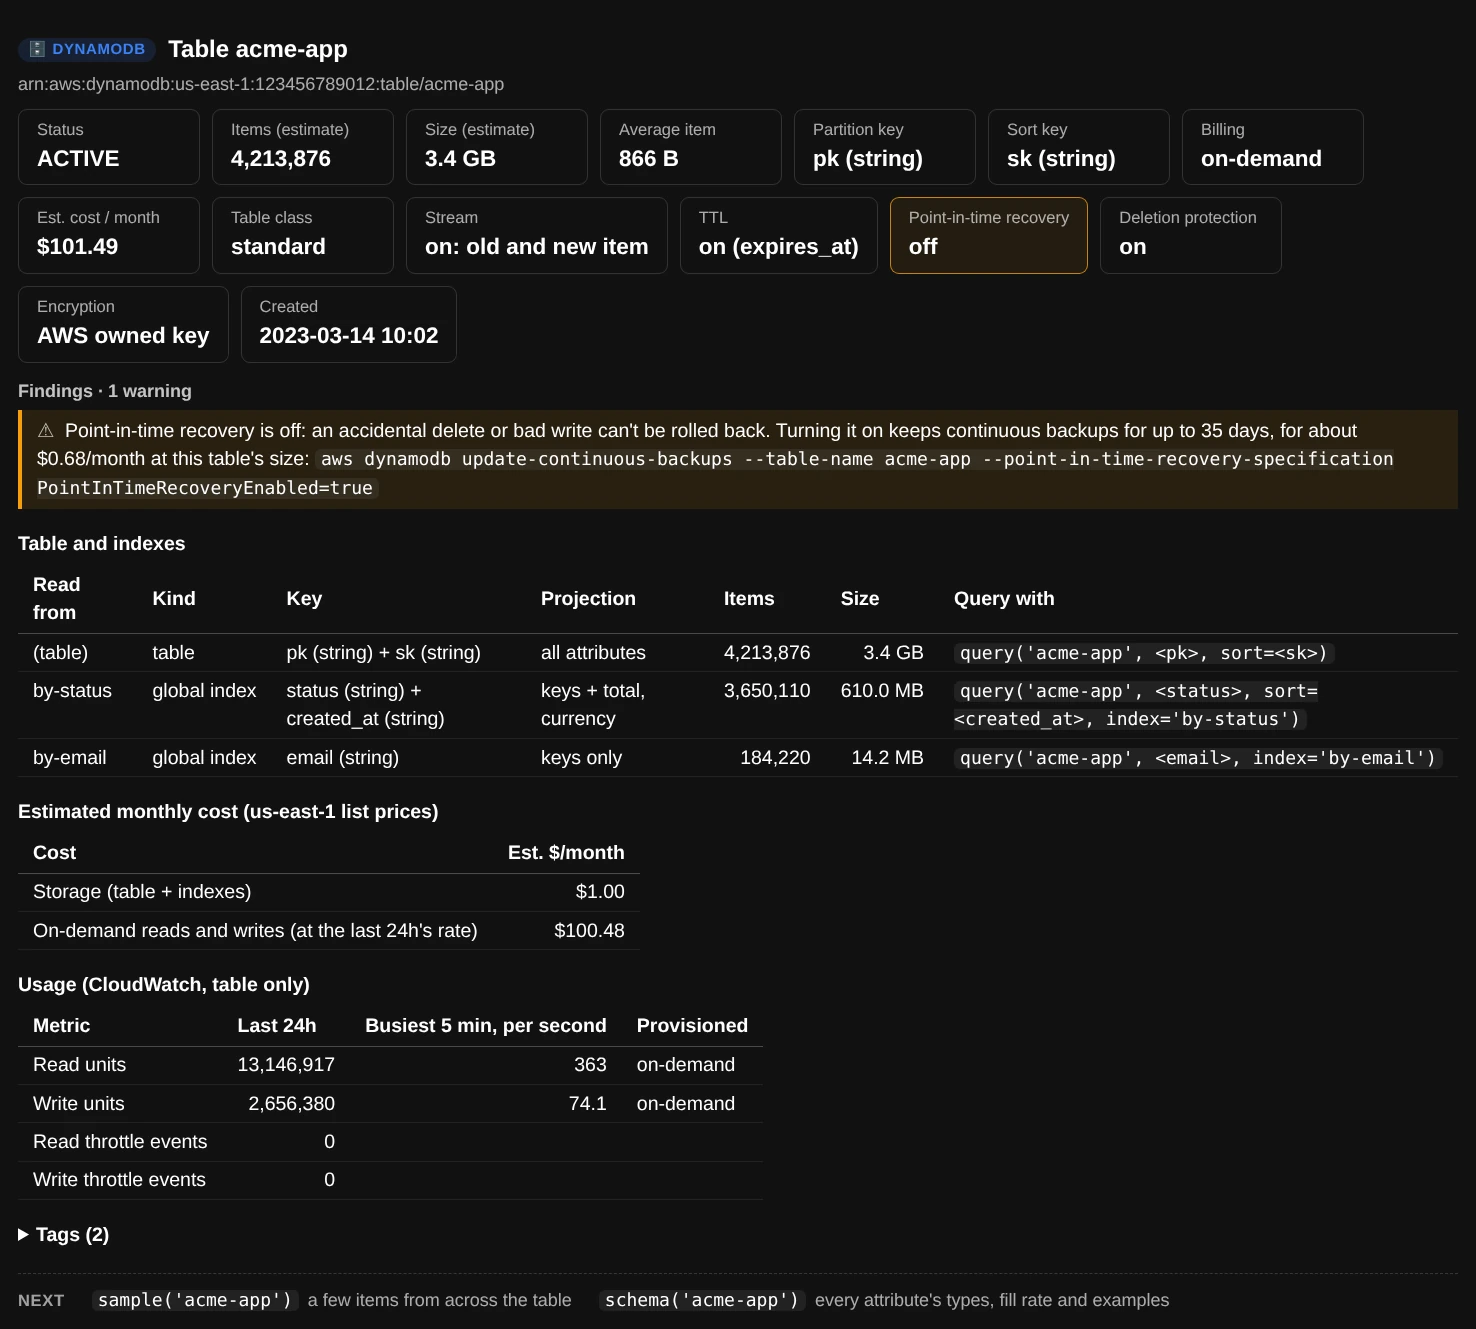Screen dimensions: 1476x1329
Task: Click the database icon in the DYNAMODB badge
Action: click(x=37, y=49)
